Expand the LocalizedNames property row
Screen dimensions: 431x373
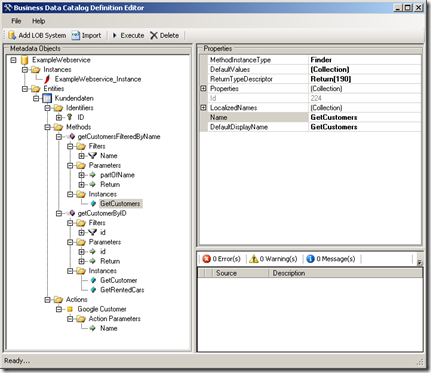coord(203,108)
